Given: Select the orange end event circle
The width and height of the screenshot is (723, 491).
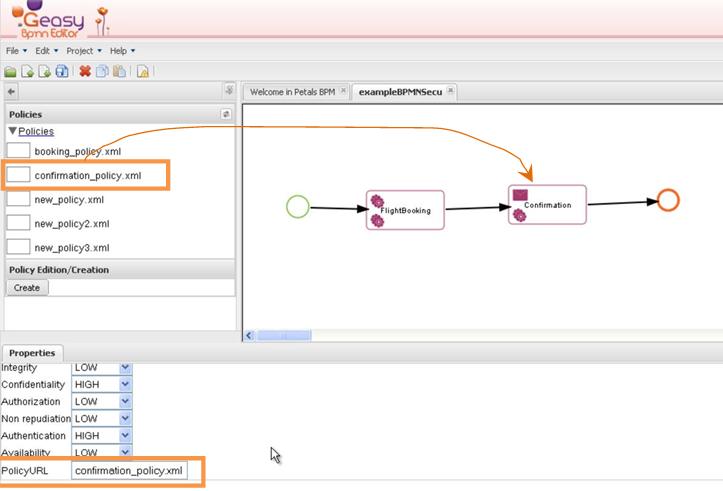Looking at the screenshot, I should pyautogui.click(x=668, y=200).
